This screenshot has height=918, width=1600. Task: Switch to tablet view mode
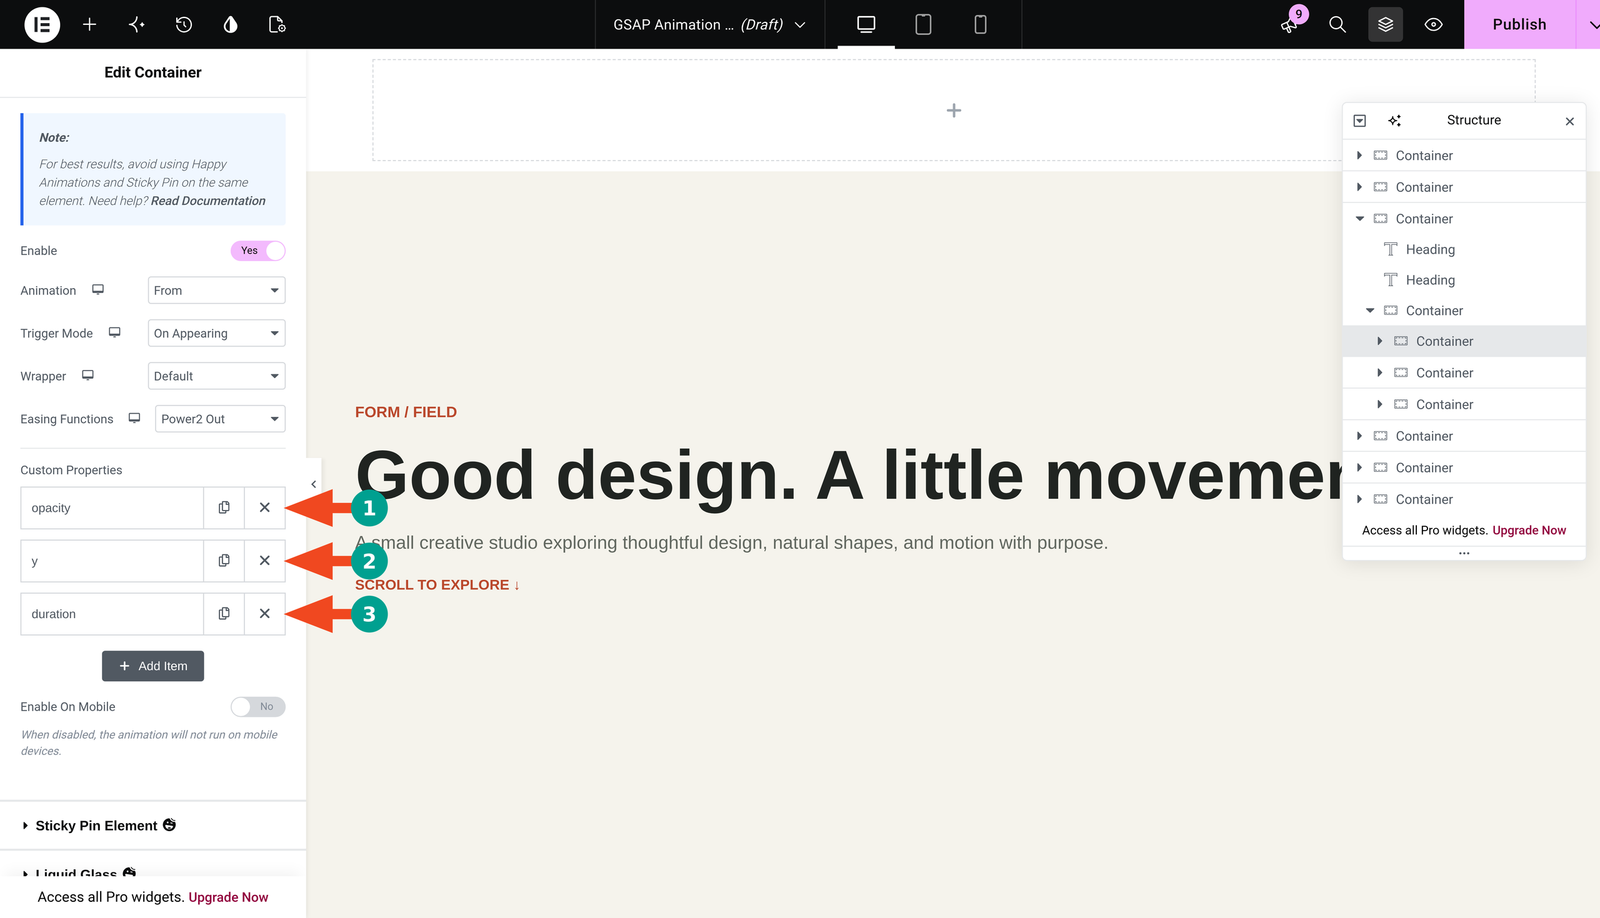[x=923, y=24]
